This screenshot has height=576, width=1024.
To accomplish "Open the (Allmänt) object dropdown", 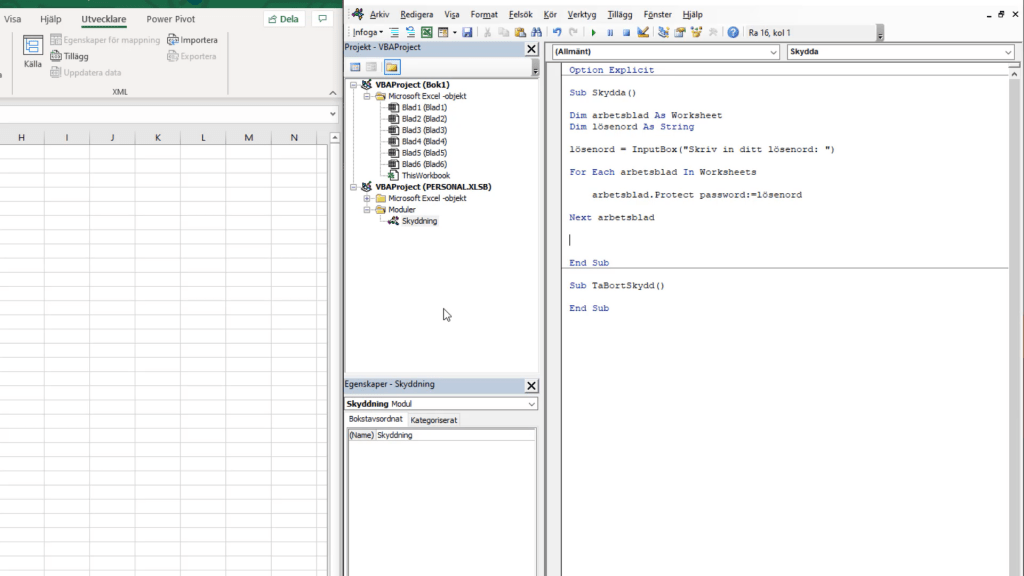I will 773,52.
